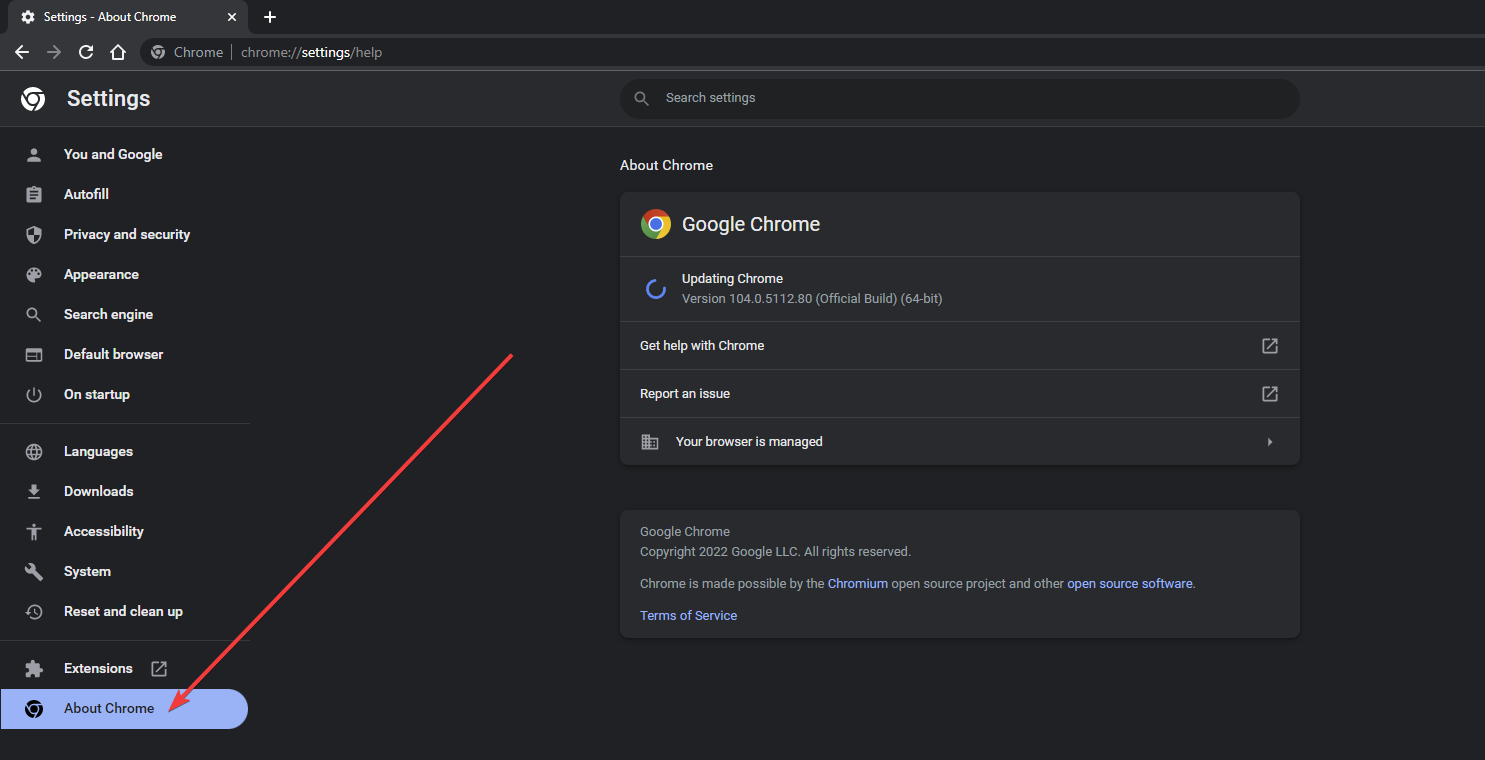Image resolution: width=1485 pixels, height=760 pixels.
Task: Click the Accessibility figure icon
Action: 34,531
